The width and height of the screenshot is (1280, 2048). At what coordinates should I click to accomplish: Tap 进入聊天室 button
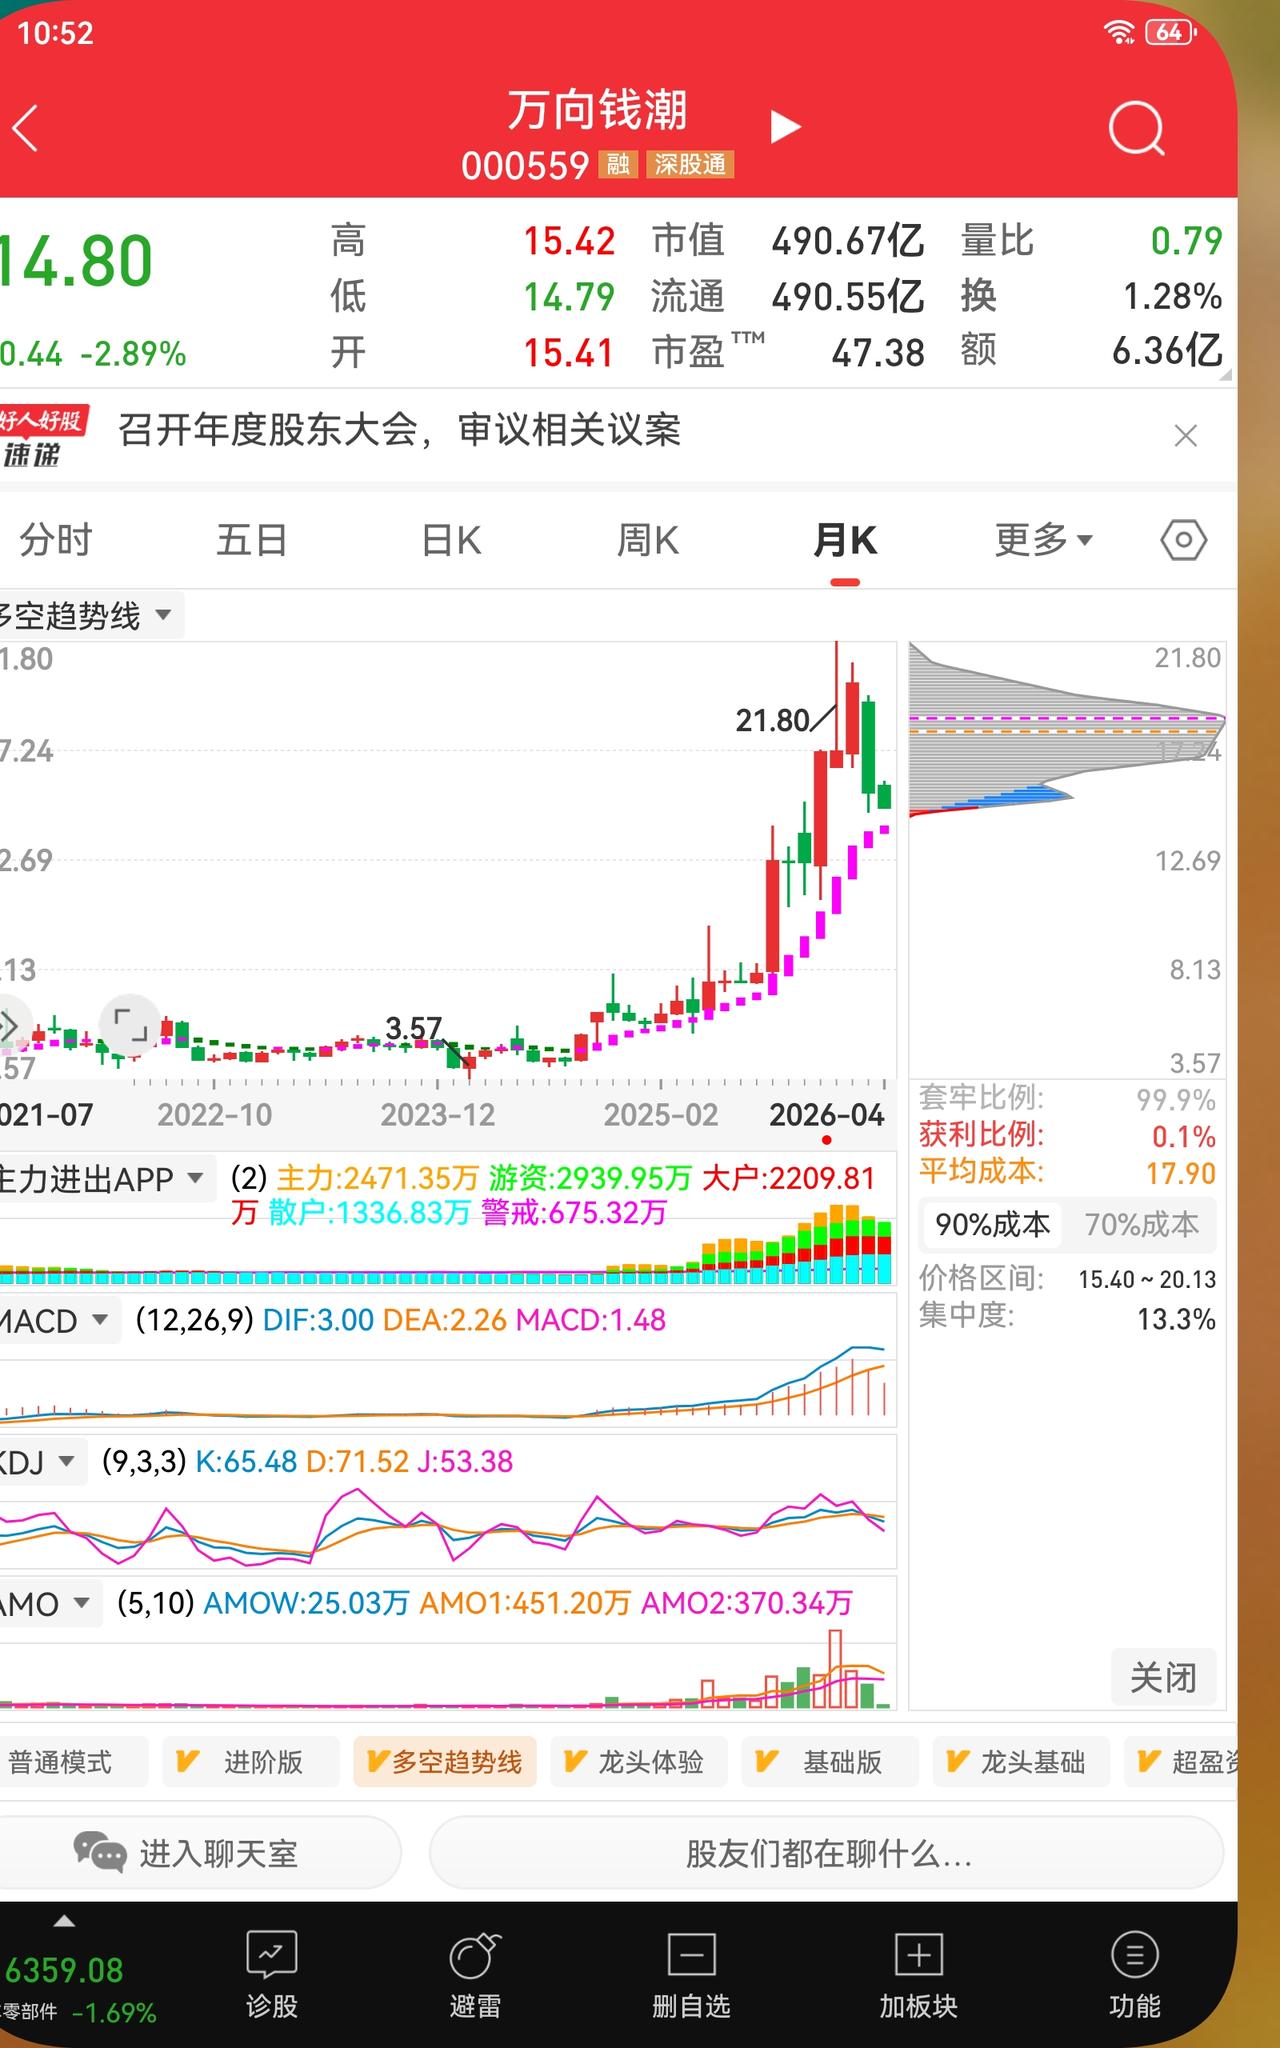[200, 1852]
